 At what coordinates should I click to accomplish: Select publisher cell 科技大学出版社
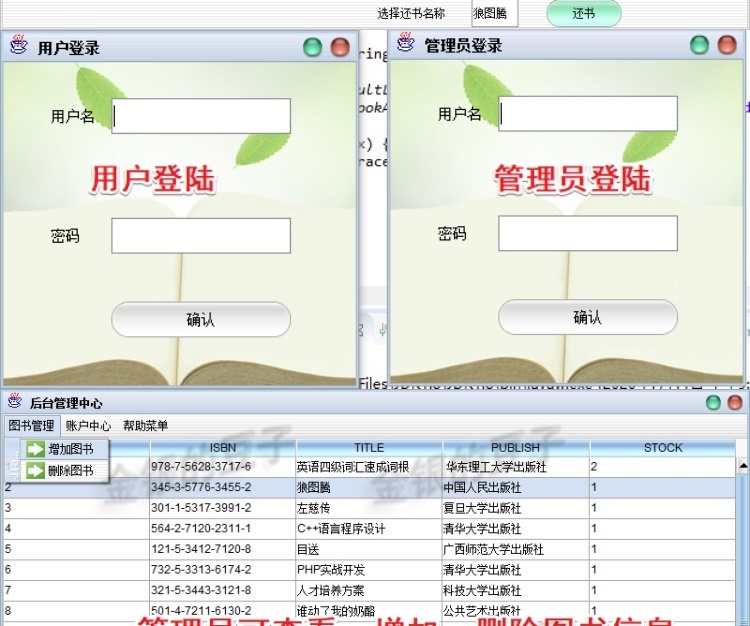click(516, 590)
